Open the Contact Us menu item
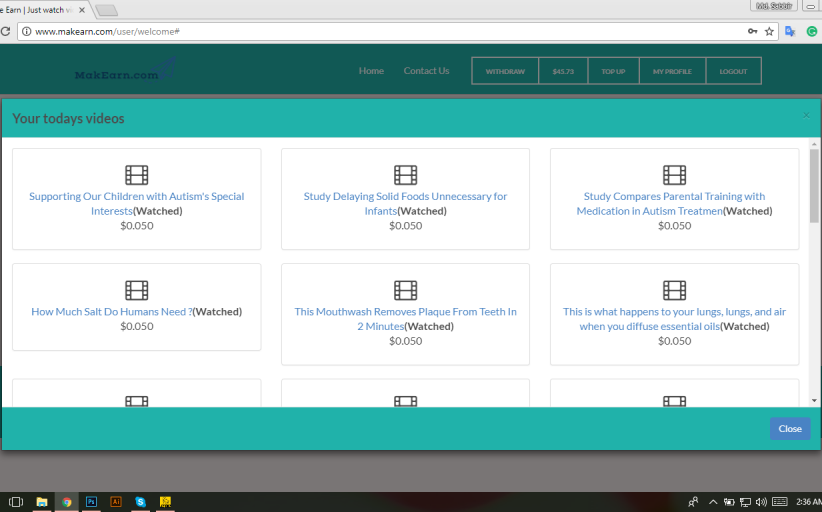 (426, 71)
